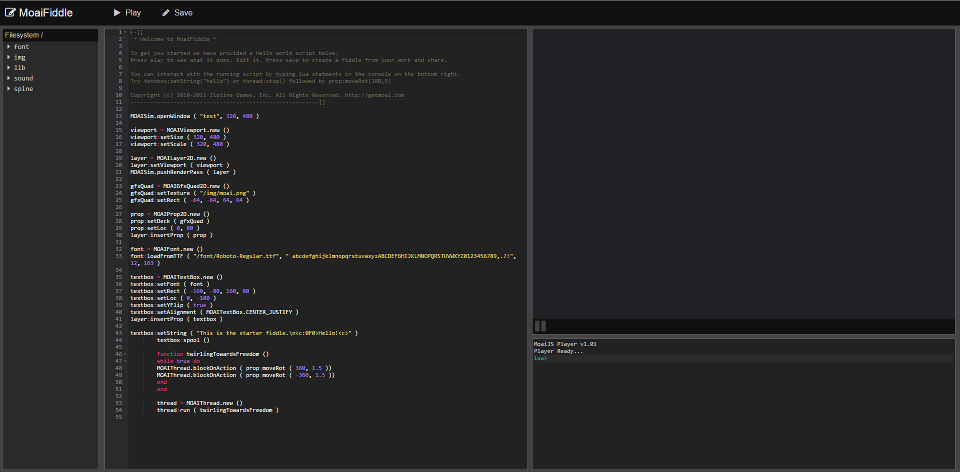The image size is (960, 472).
Task: Click the 'layer = MOAILayer2D.new ()' line
Action: pyautogui.click(x=173, y=158)
